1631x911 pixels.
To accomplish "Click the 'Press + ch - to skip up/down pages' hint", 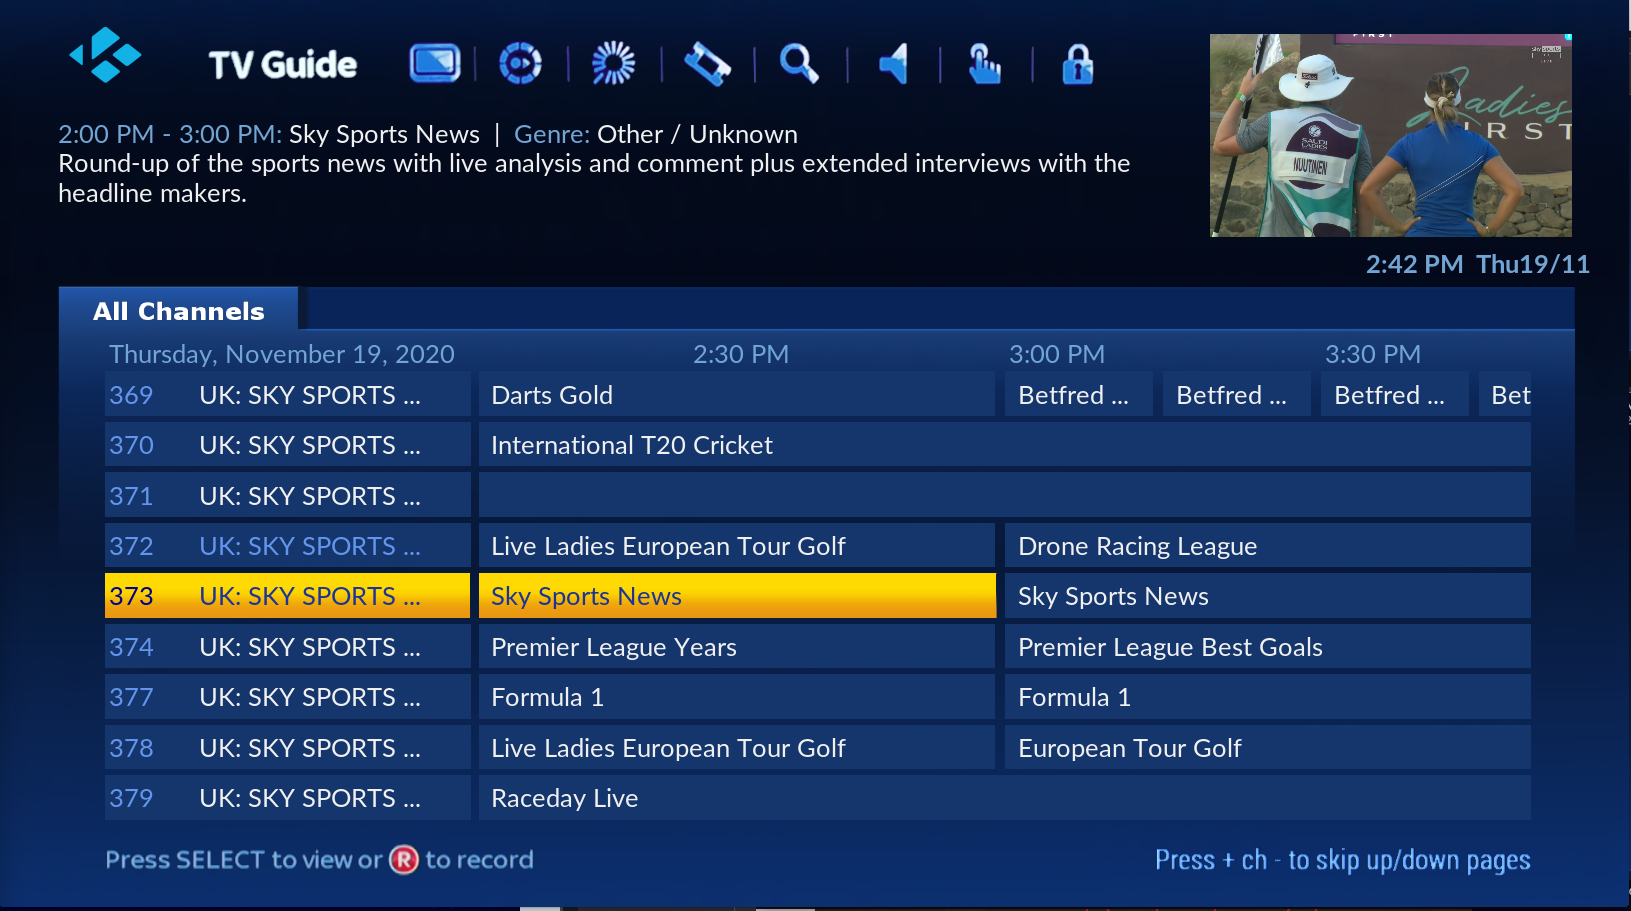I will click(x=1343, y=860).
